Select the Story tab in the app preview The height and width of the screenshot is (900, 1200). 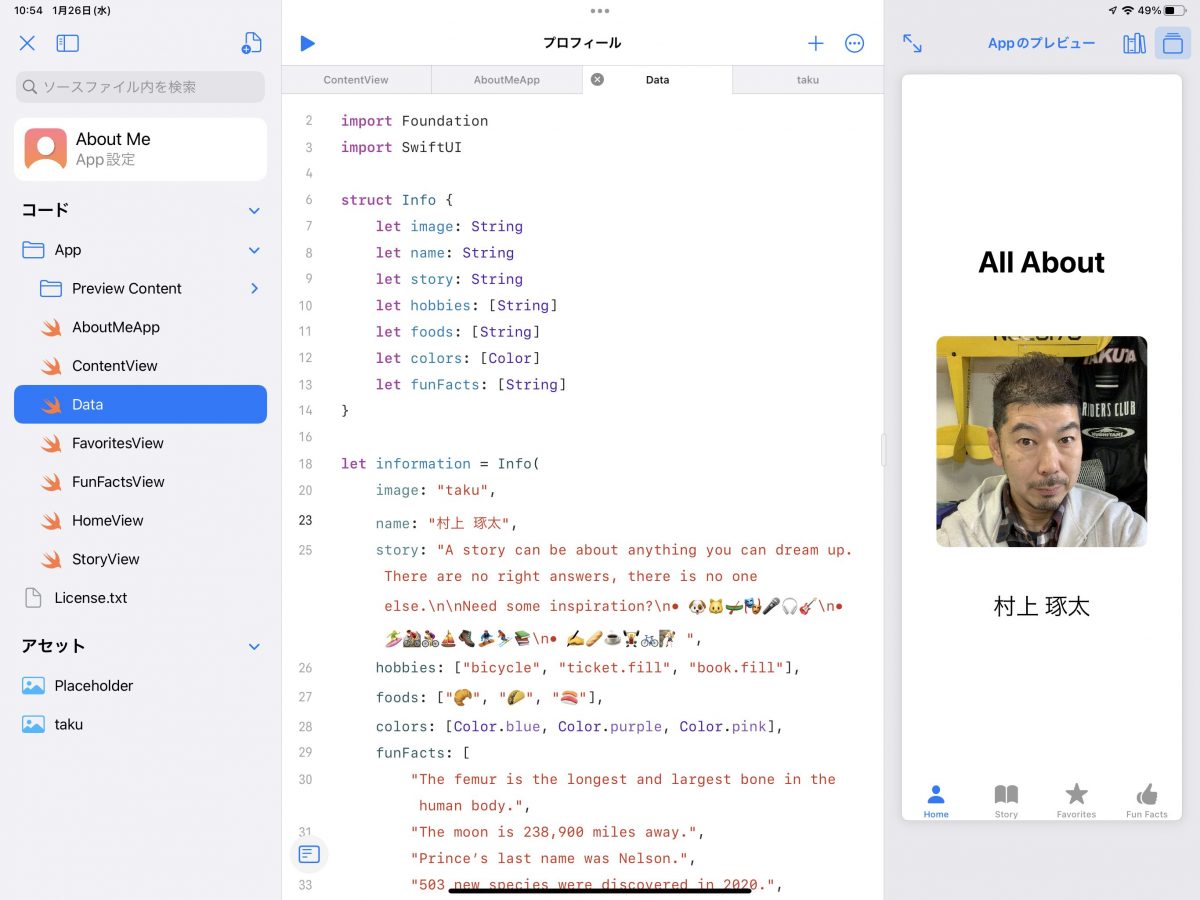(x=1006, y=801)
